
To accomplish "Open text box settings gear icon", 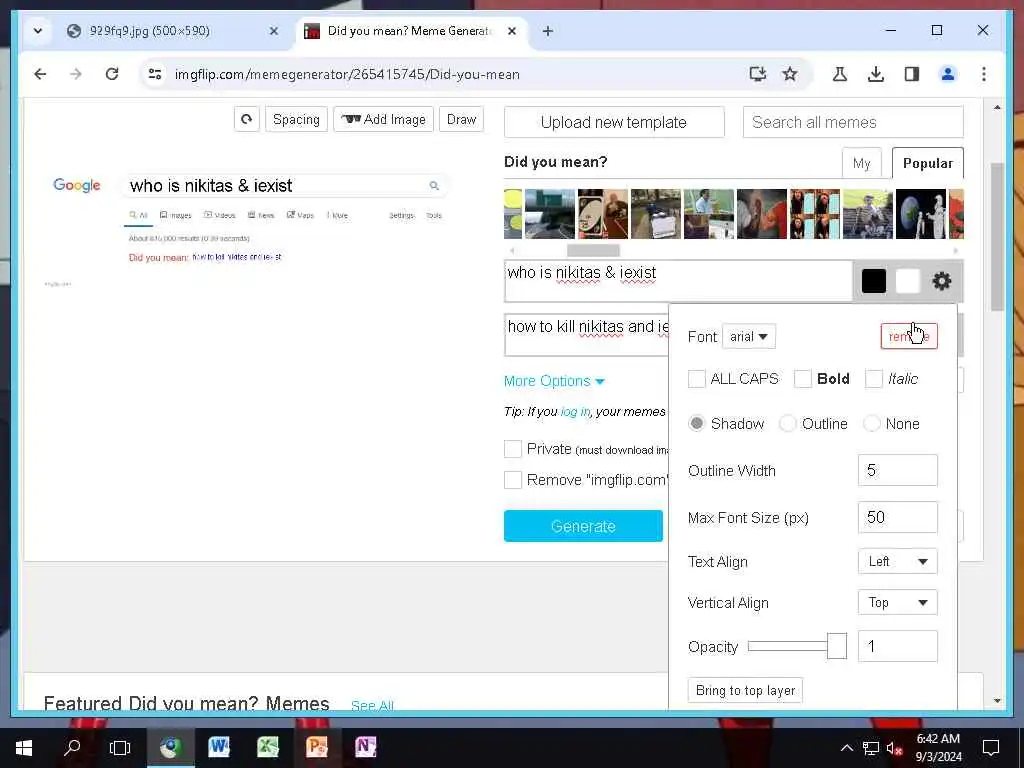I will pos(942,281).
